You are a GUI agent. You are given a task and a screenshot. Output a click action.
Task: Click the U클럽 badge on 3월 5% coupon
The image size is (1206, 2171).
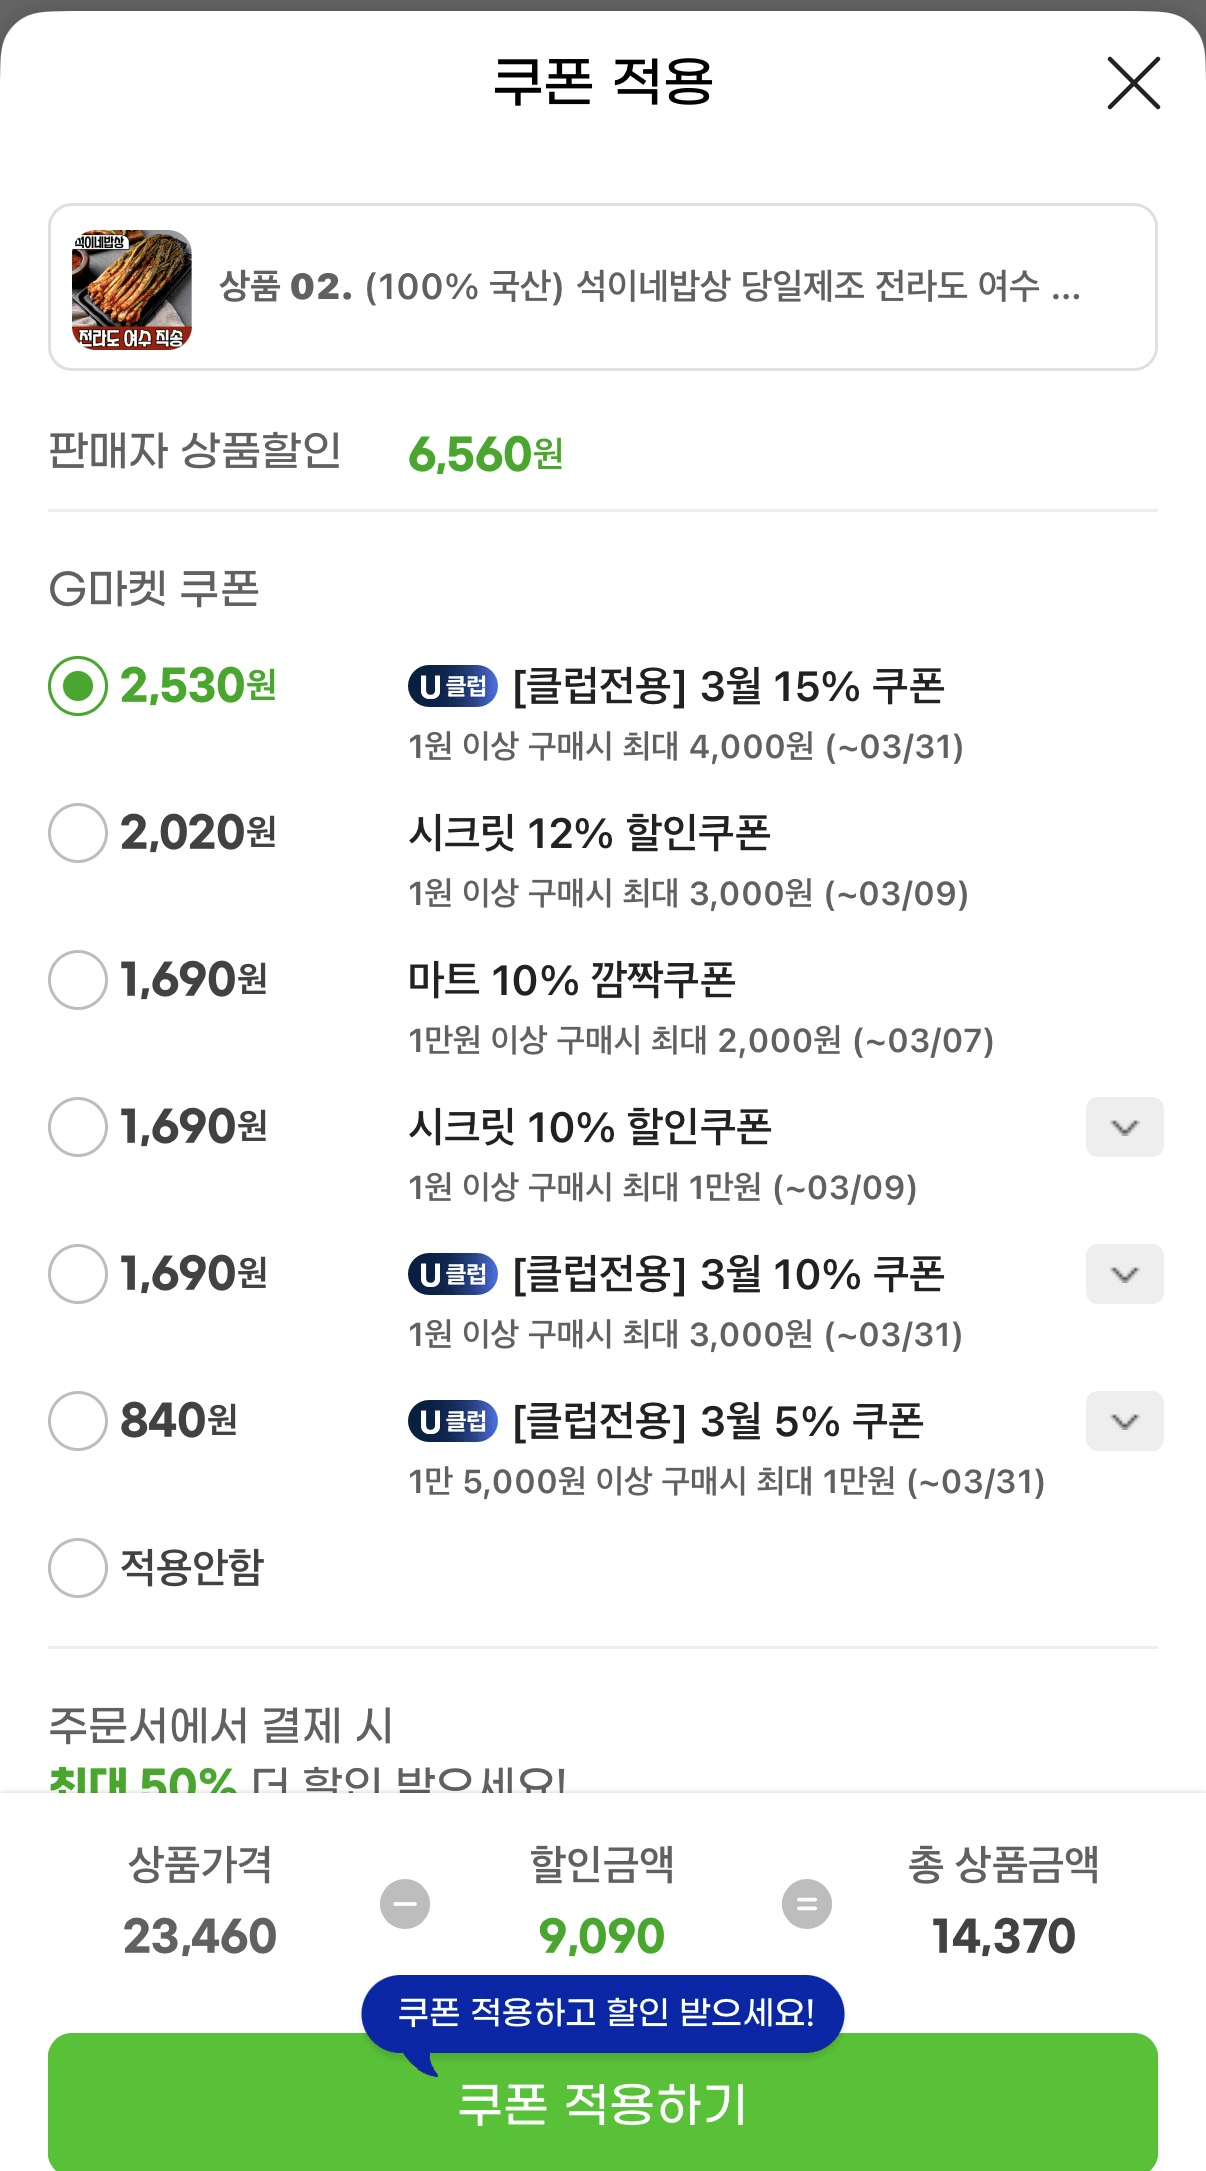tap(452, 1422)
